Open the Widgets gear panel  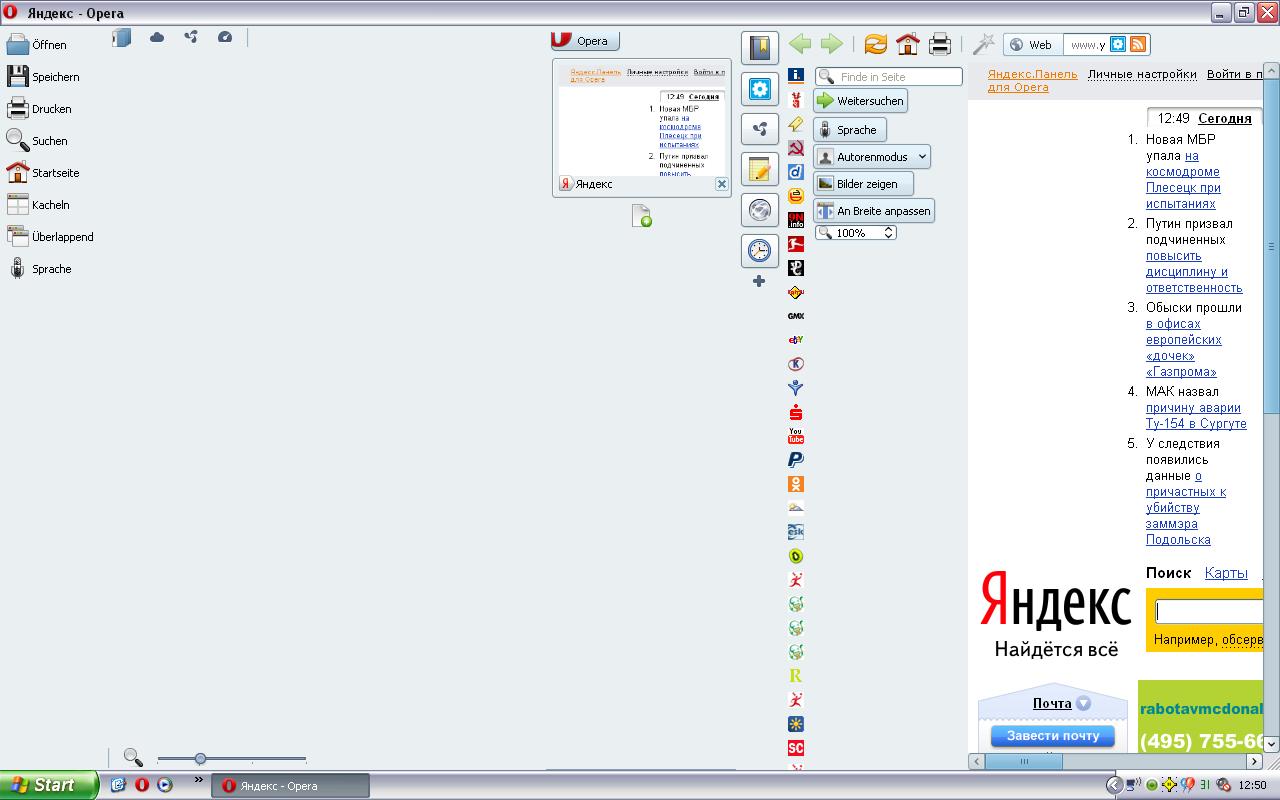coord(760,89)
